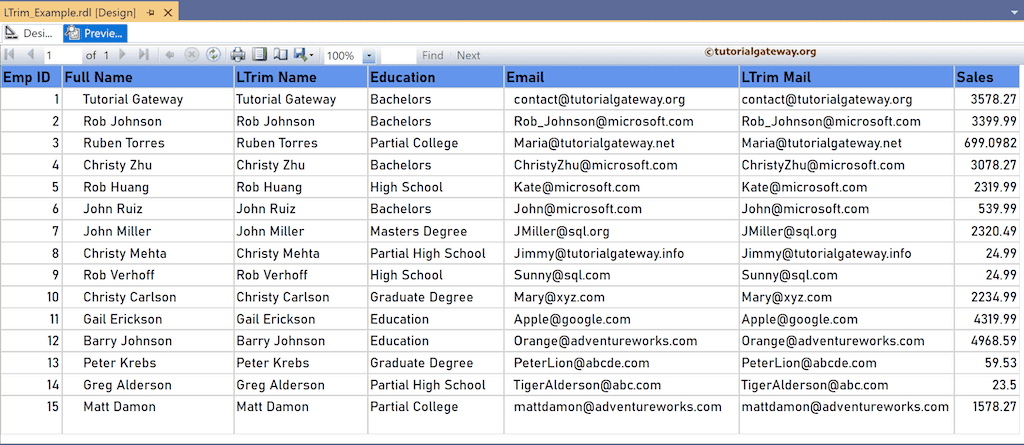1024x445 pixels.
Task: Click the Next search result button
Action: (468, 56)
